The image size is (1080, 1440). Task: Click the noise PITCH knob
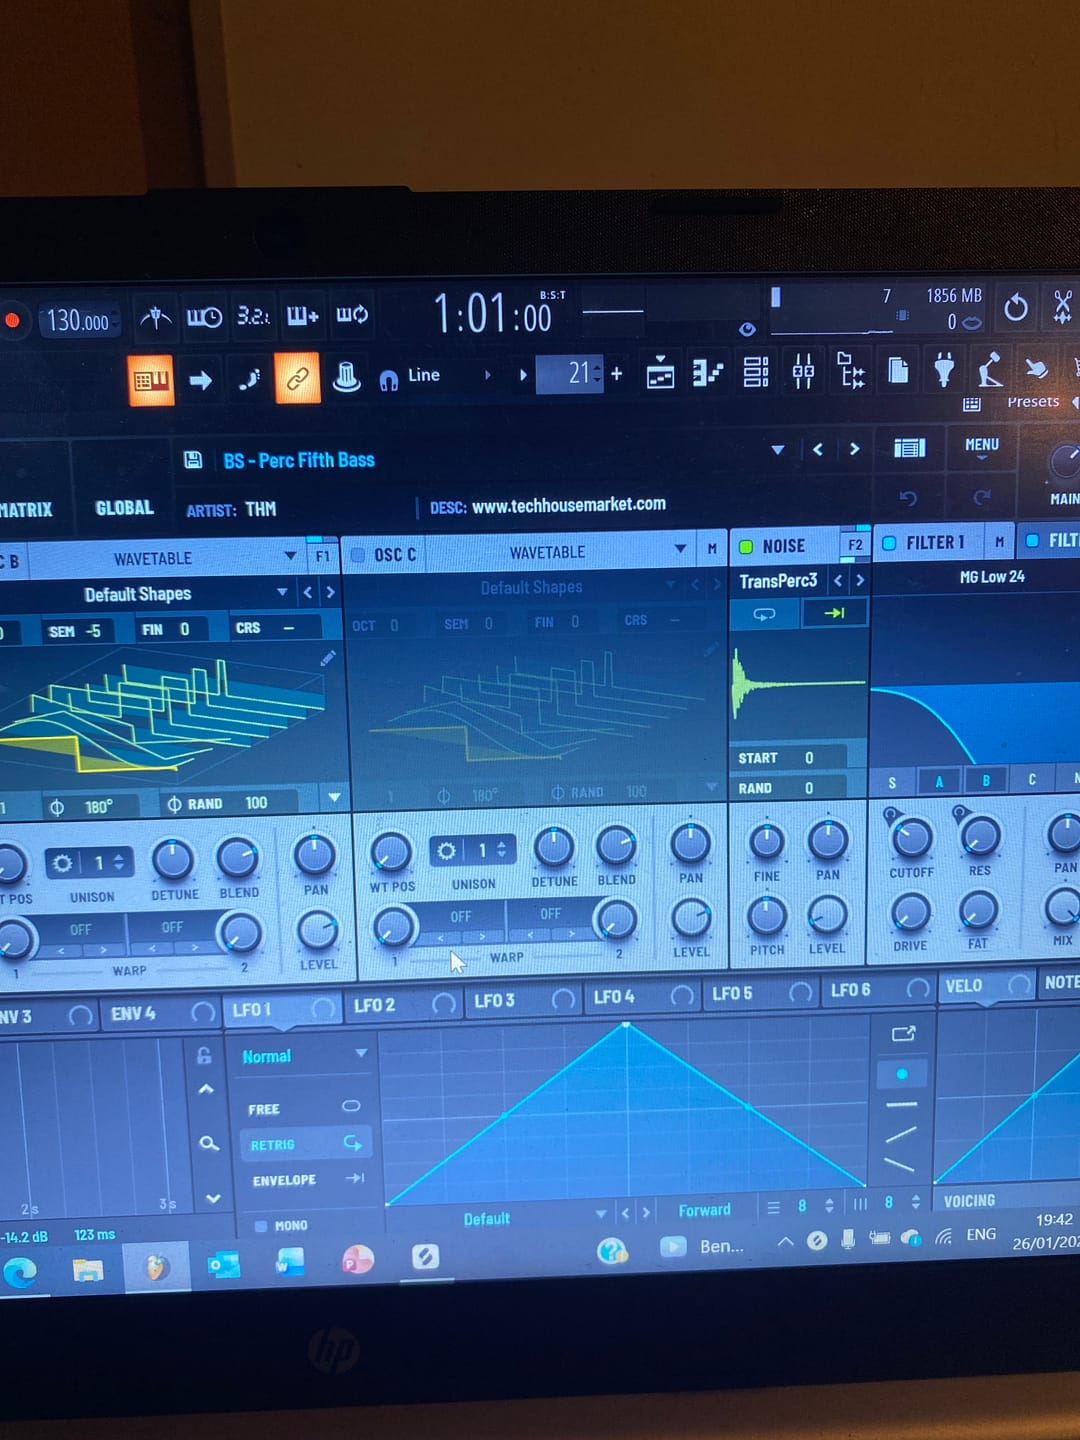[767, 914]
